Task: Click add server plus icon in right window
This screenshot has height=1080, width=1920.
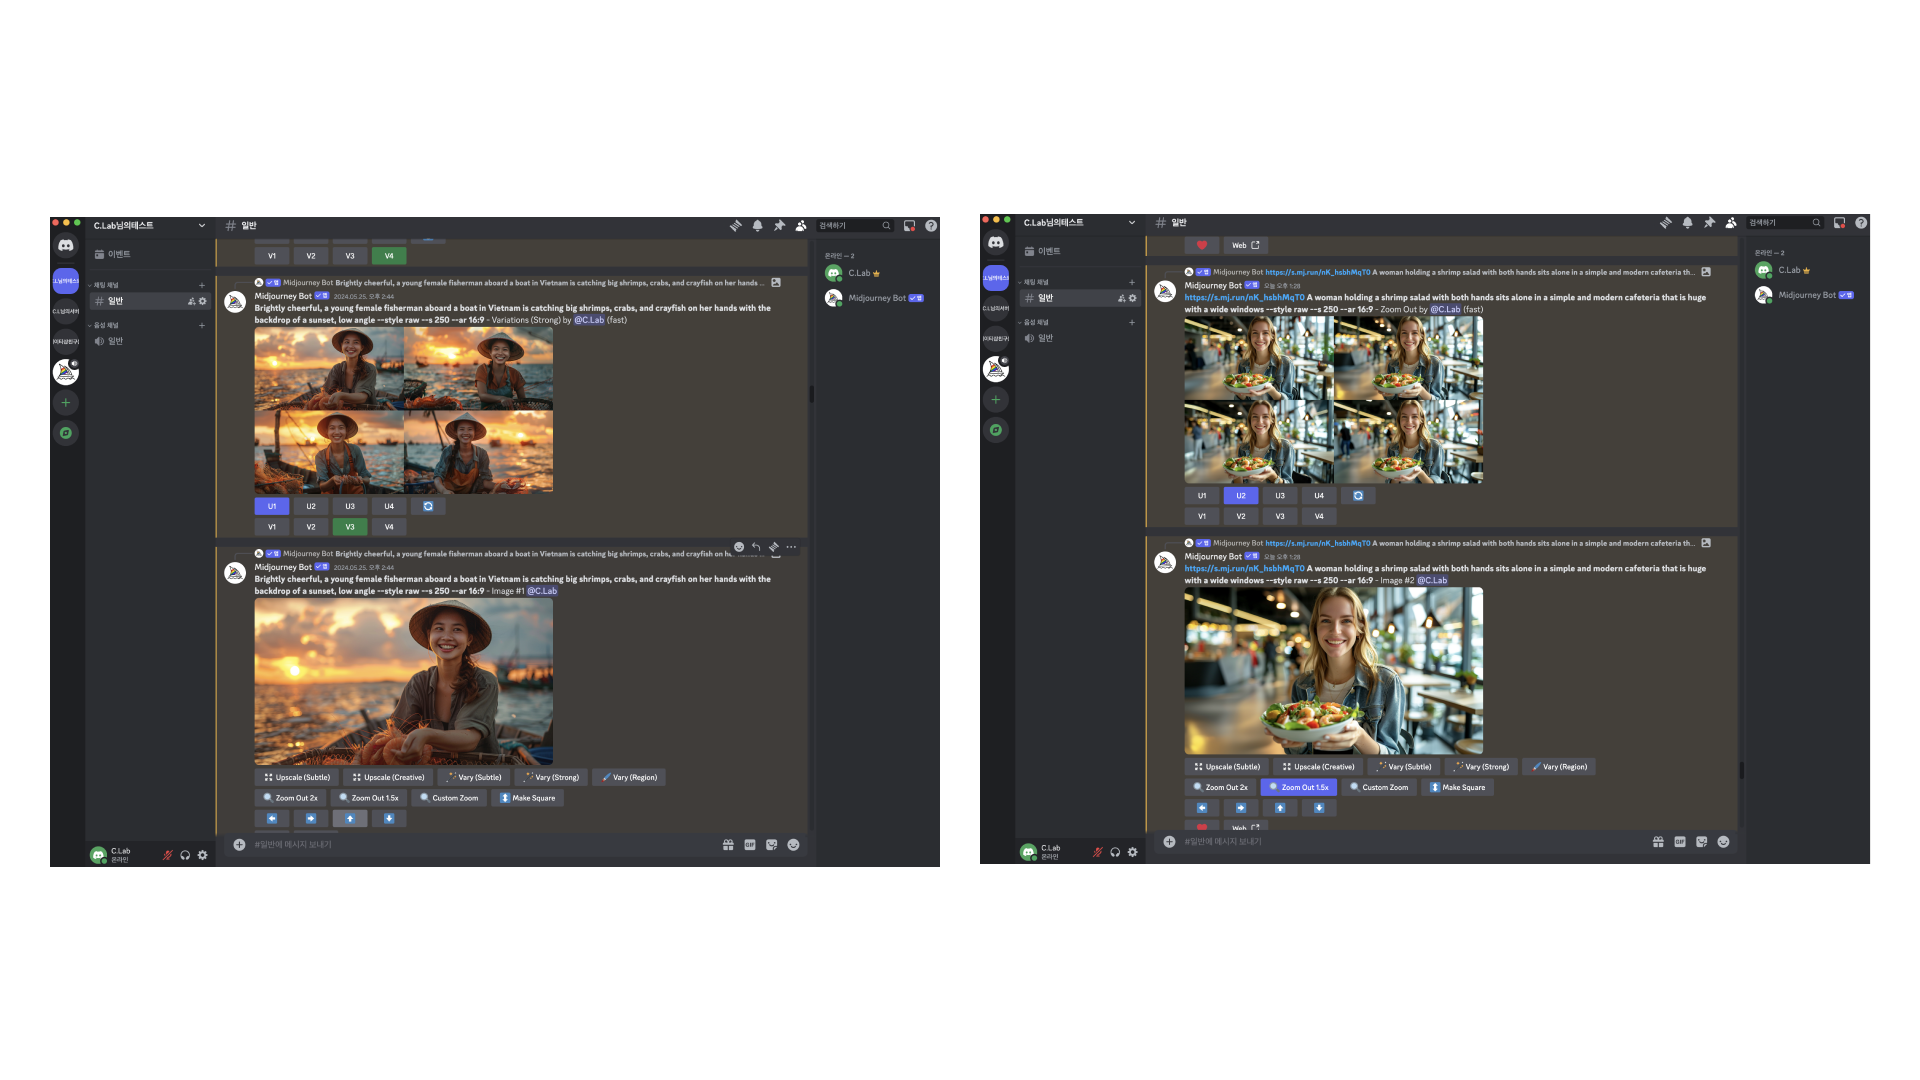Action: [996, 400]
